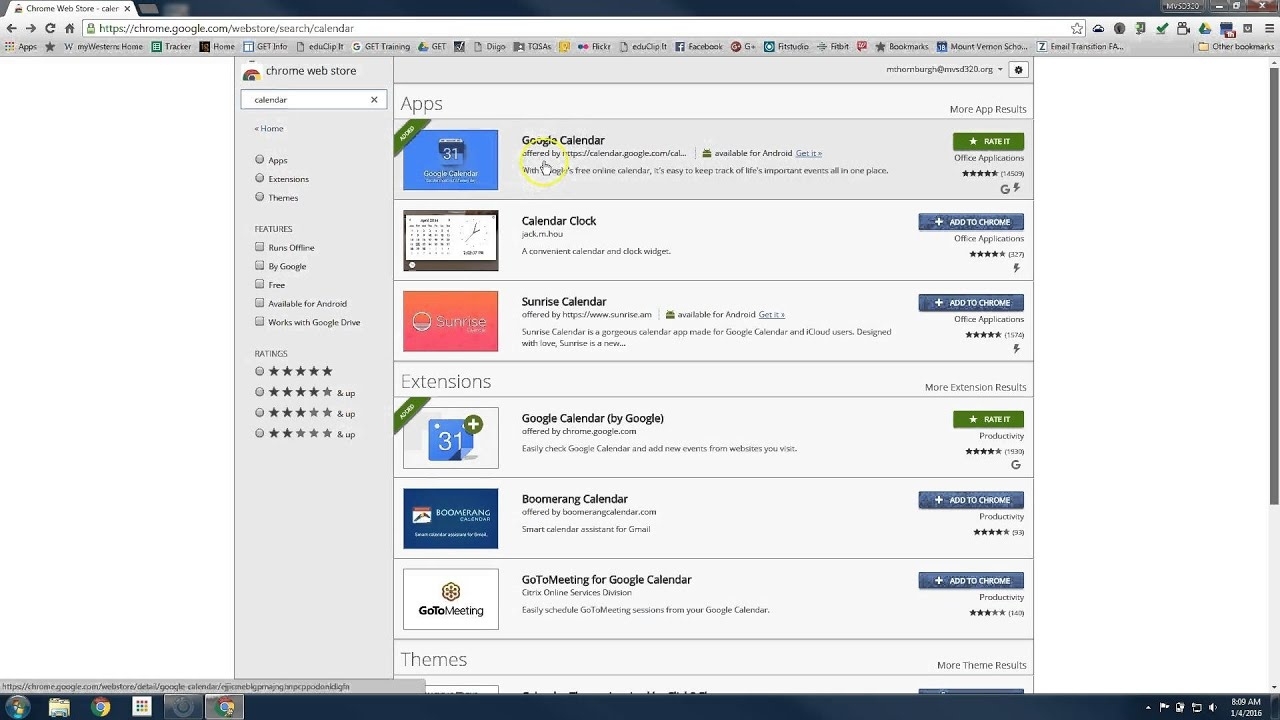This screenshot has width=1280, height=720.
Task: Open the Facebook bookmark
Action: click(x=698, y=46)
